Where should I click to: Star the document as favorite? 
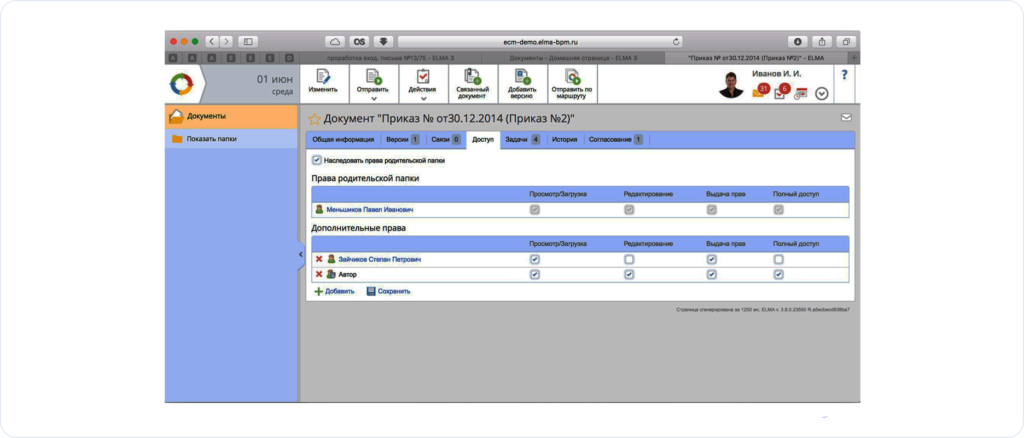pos(313,118)
